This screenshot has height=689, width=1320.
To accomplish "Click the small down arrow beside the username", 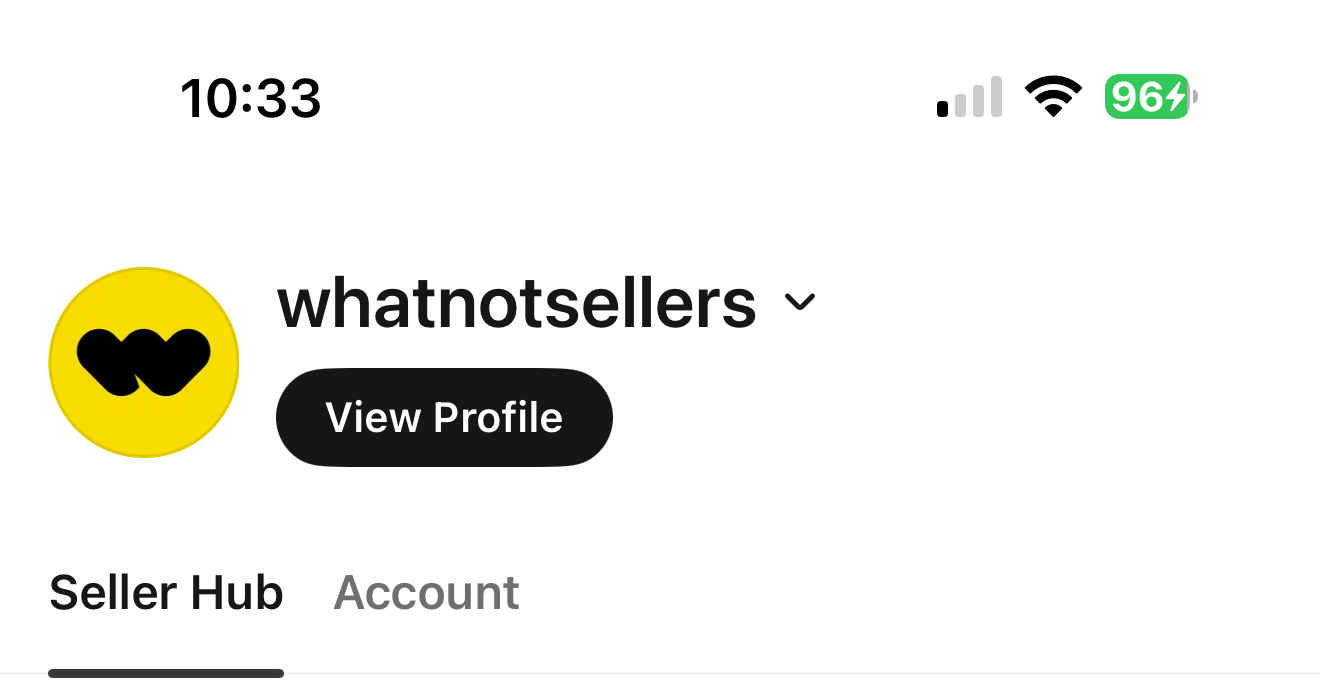I will (x=800, y=302).
